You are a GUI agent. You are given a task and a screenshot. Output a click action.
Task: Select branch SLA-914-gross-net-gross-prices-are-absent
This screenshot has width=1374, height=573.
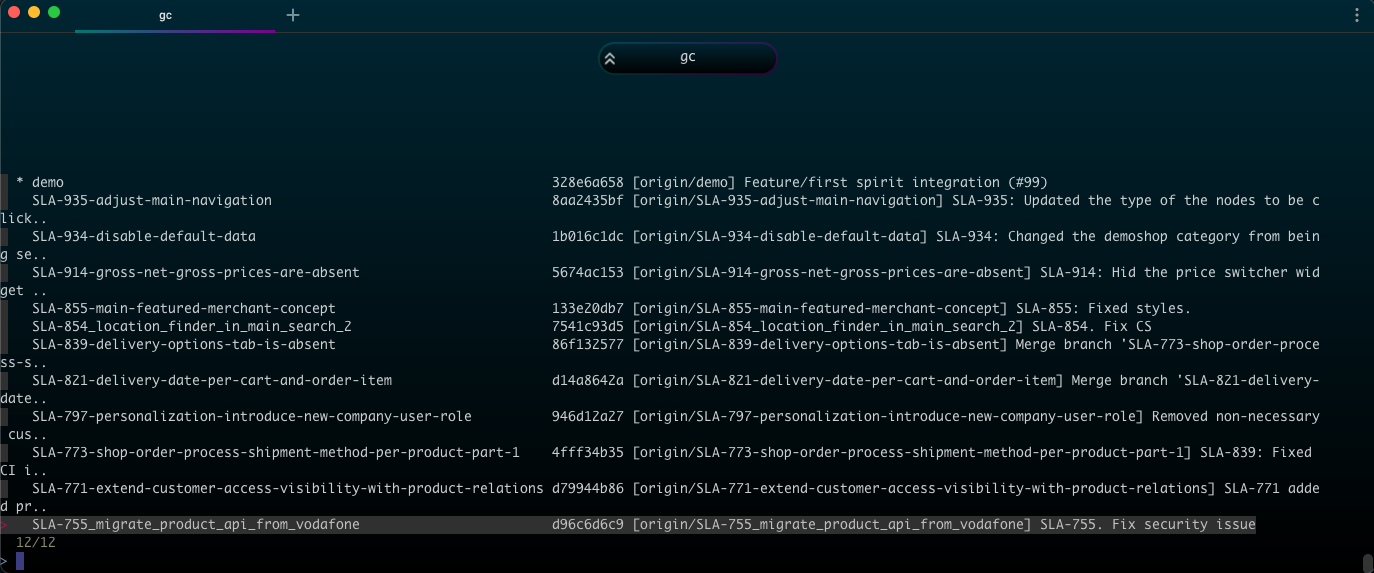coord(196,273)
